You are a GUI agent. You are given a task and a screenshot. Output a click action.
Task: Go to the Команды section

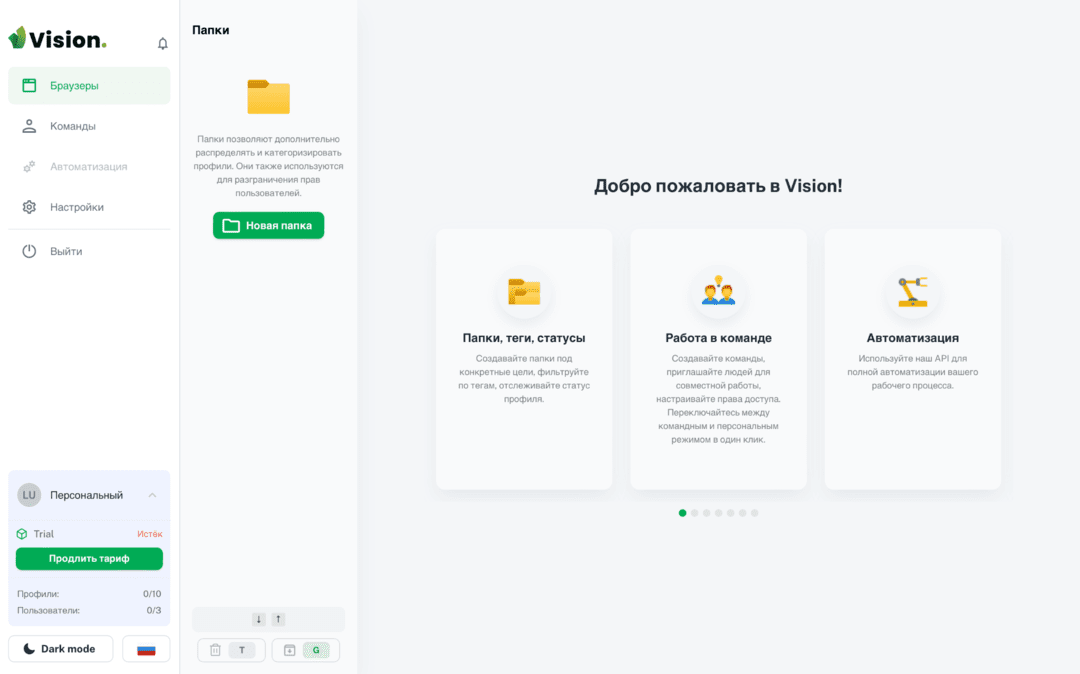tap(89, 126)
